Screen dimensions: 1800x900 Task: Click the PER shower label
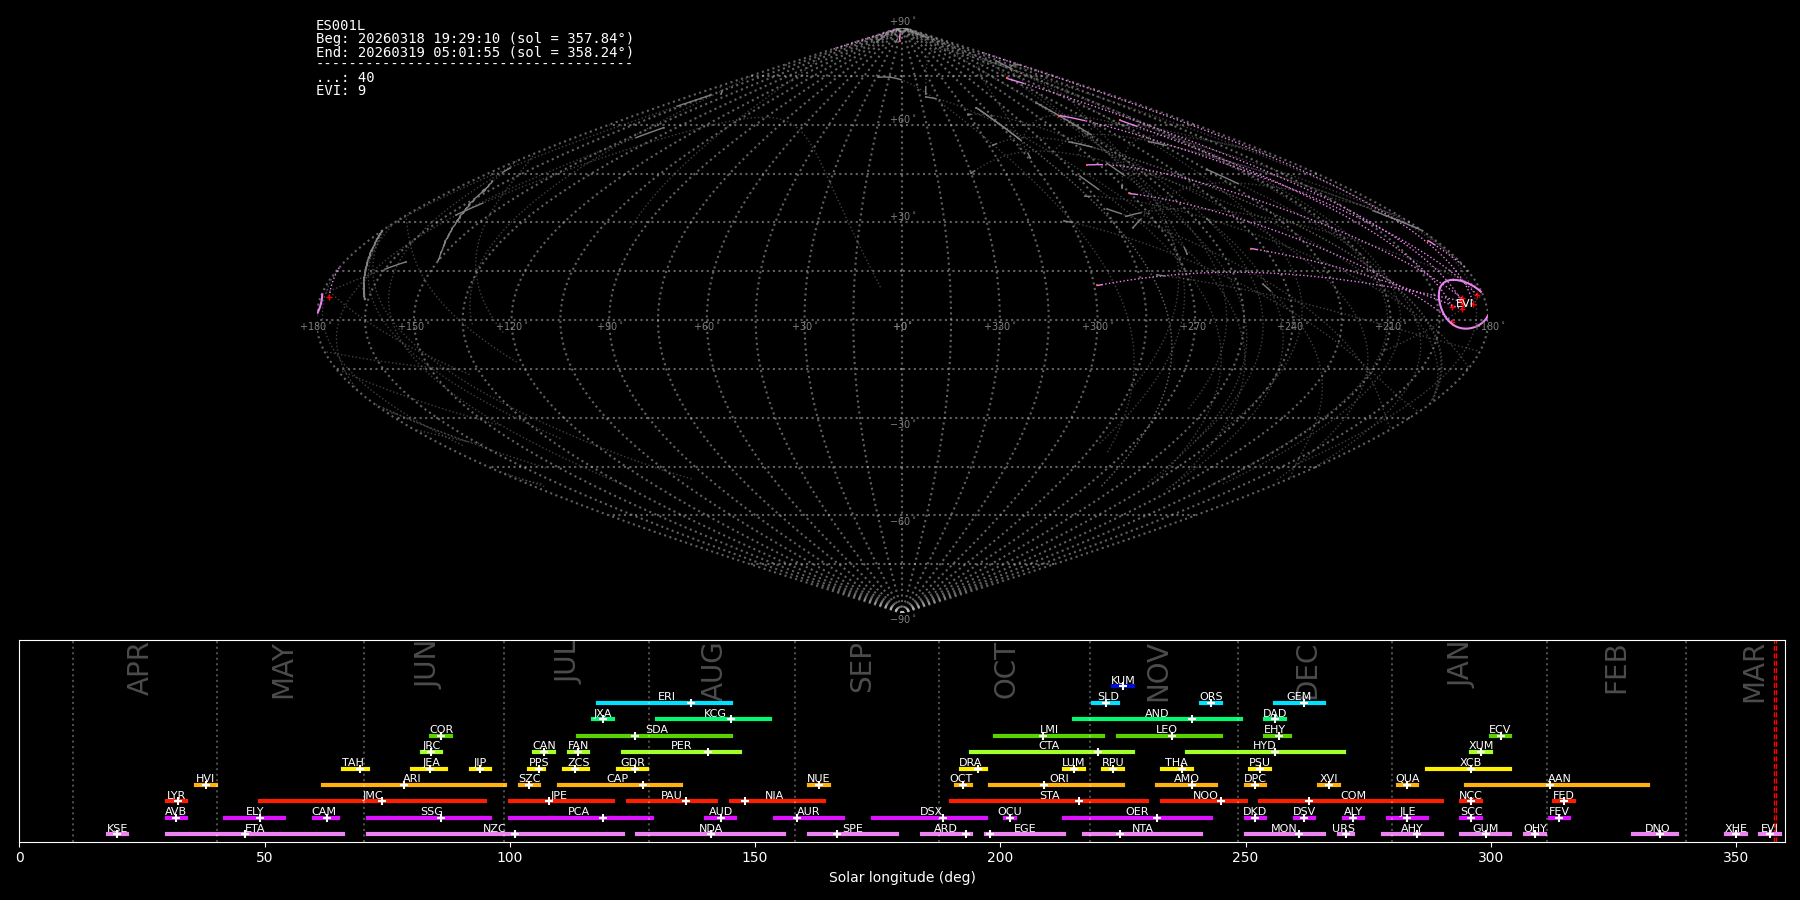pos(681,745)
